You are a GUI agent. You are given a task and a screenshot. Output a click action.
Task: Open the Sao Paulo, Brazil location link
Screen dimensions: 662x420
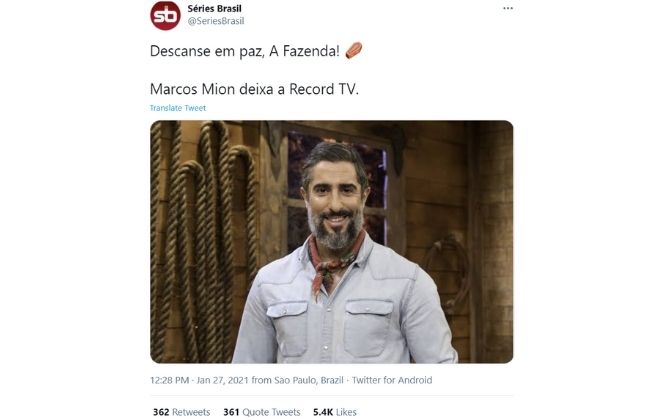[309, 380]
